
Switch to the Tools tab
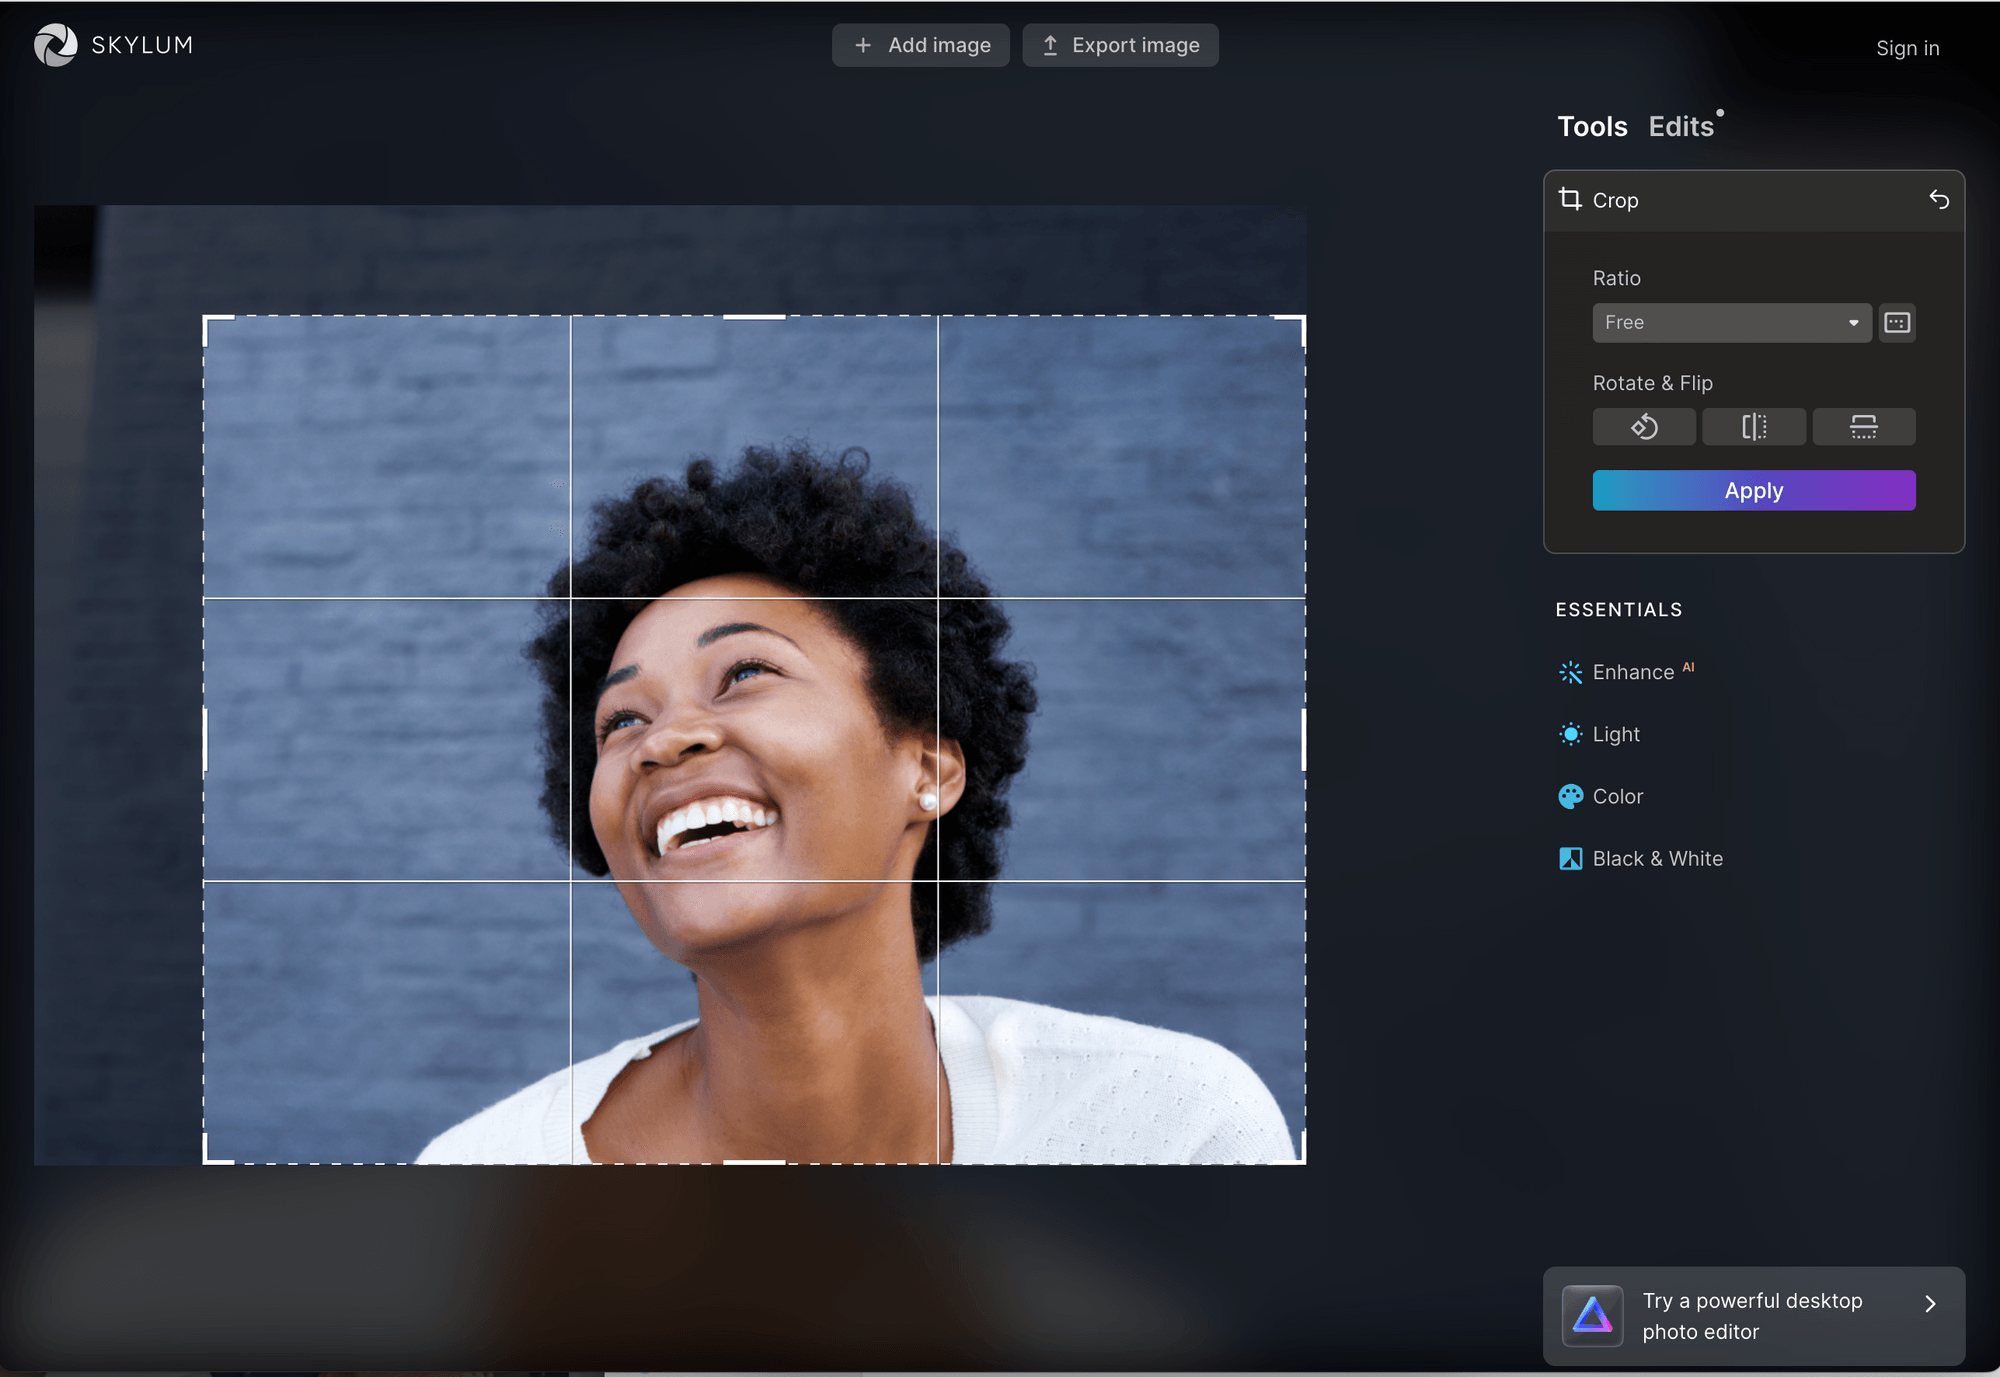pyautogui.click(x=1592, y=126)
